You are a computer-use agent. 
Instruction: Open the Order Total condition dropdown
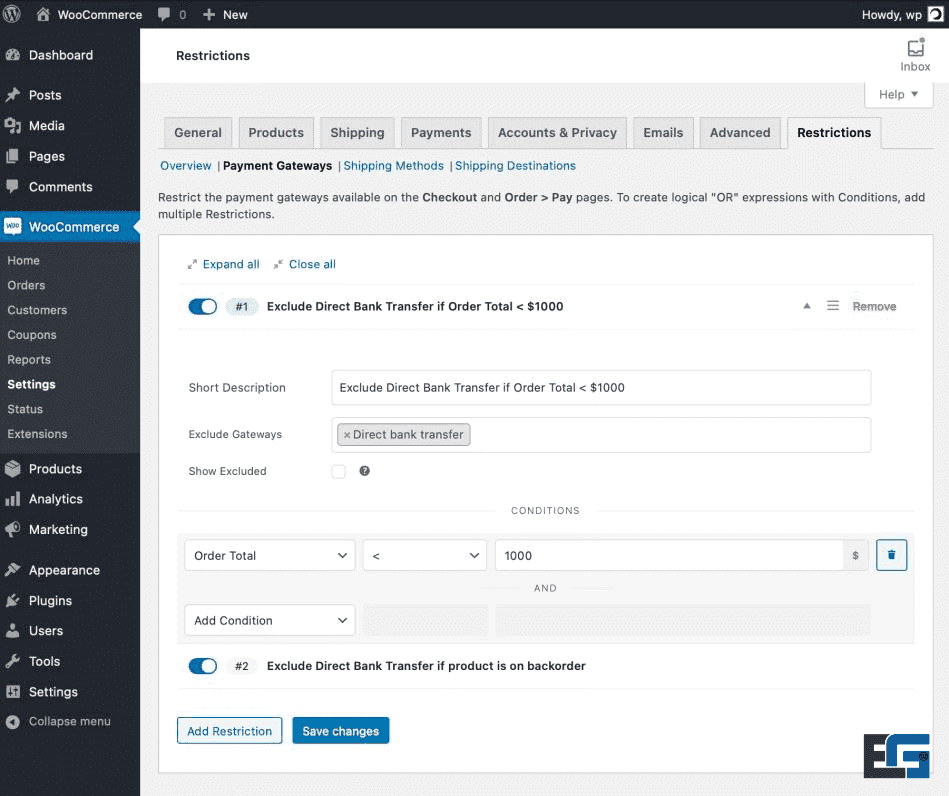click(x=269, y=555)
